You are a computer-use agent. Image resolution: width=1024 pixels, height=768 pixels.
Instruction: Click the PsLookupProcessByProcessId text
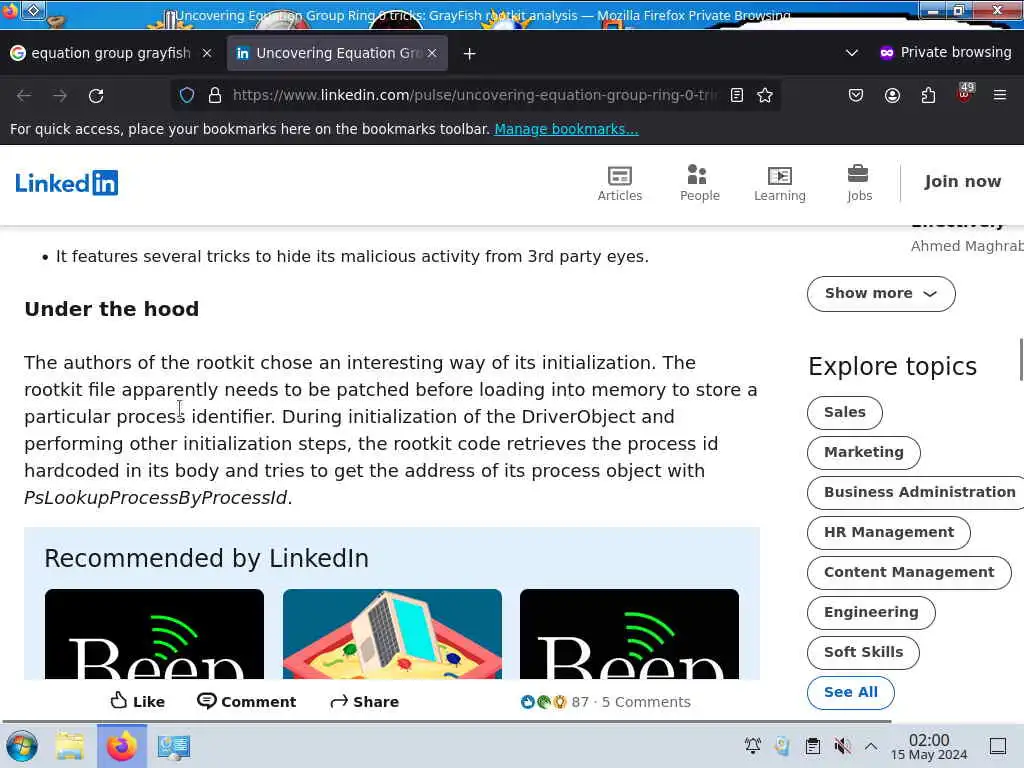coord(155,498)
